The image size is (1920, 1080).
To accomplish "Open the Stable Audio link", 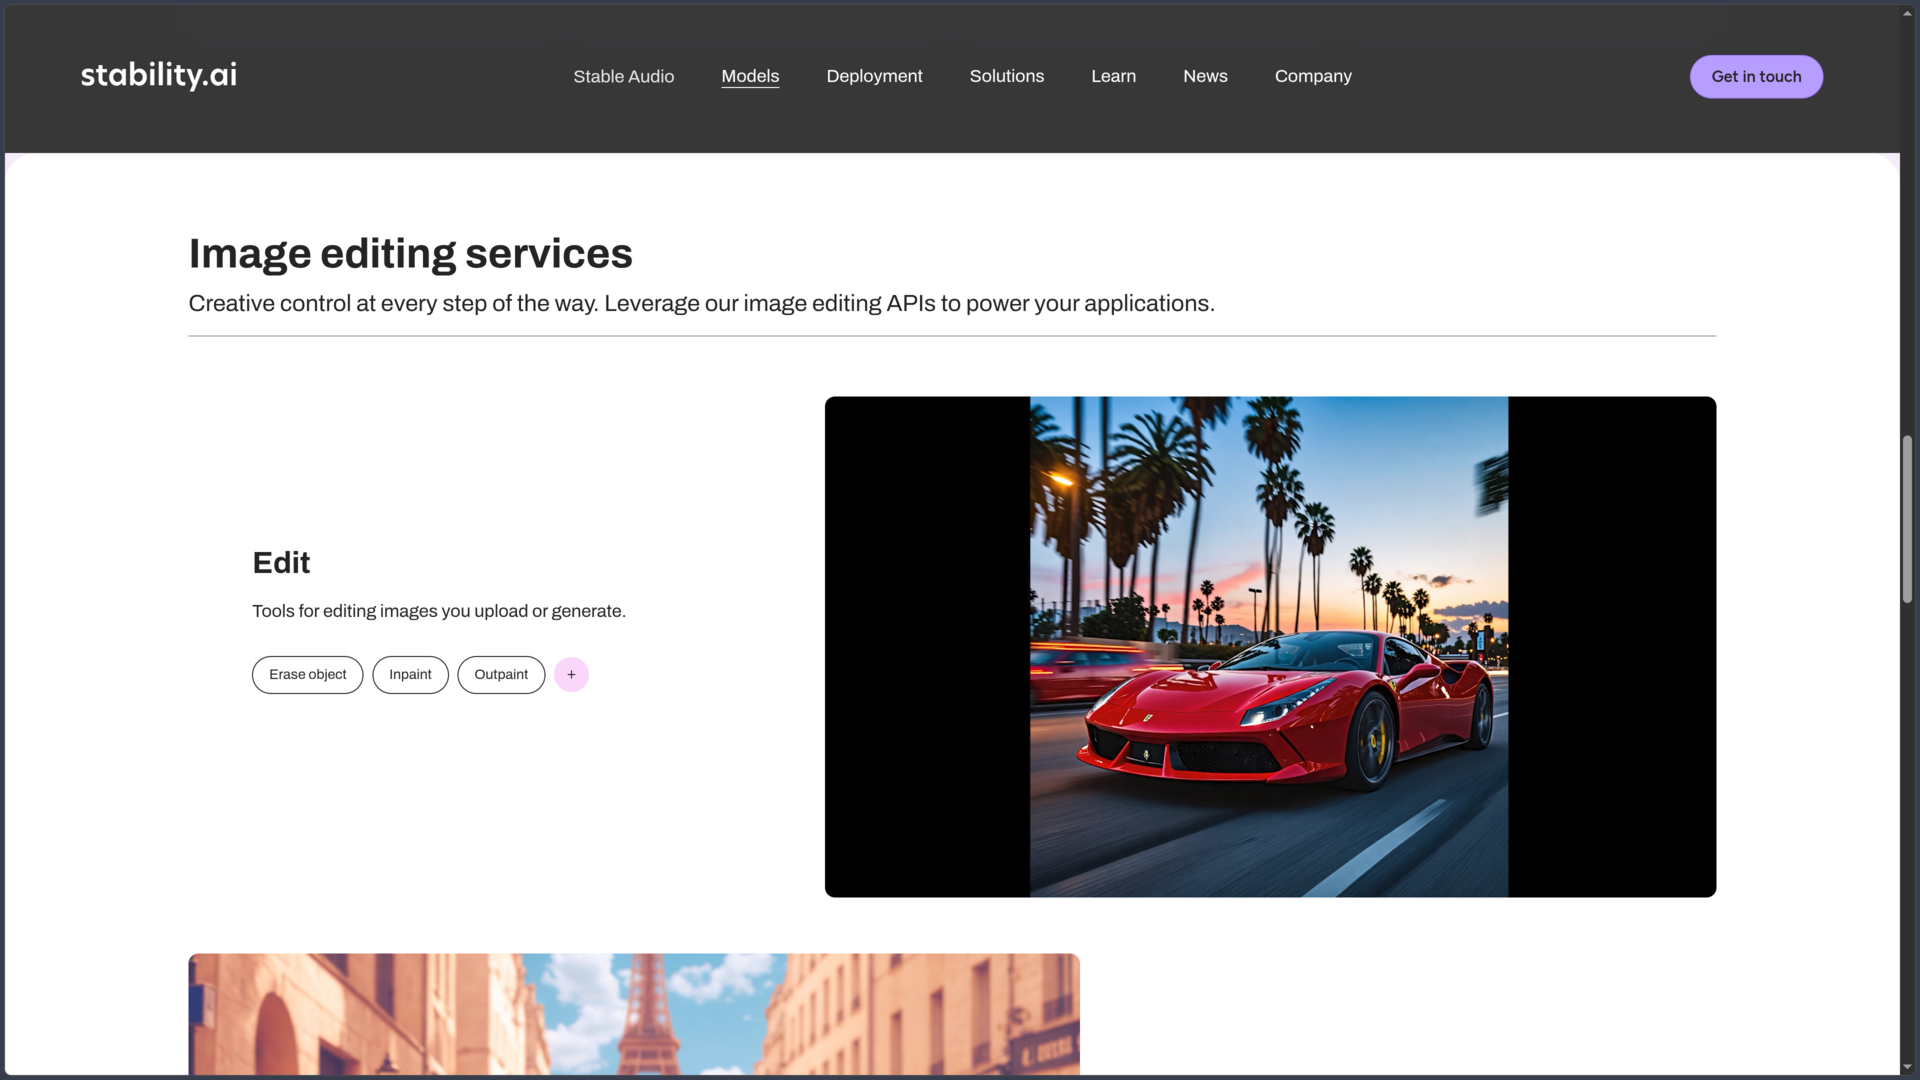I will tap(624, 76).
